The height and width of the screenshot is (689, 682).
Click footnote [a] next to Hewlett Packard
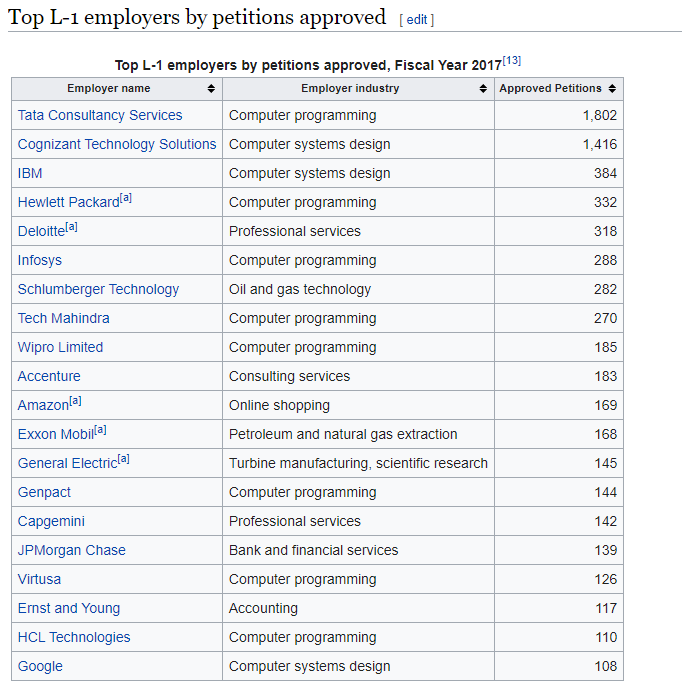(x=126, y=198)
